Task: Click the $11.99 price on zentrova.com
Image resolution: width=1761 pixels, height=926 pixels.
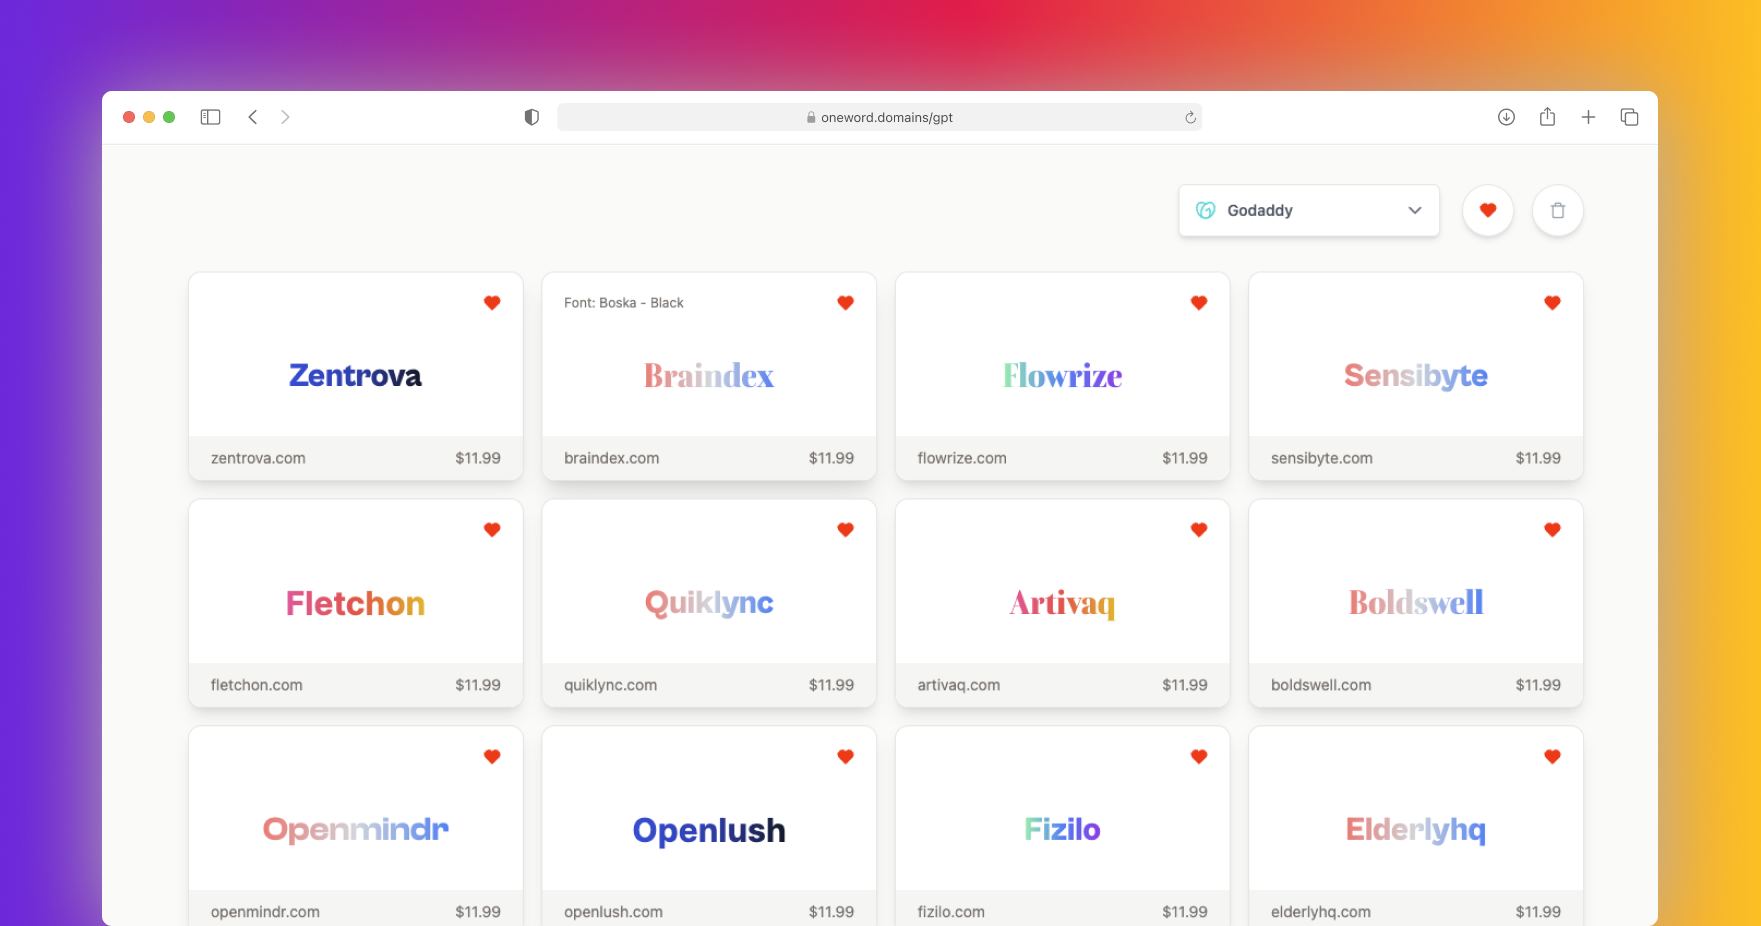Action: coord(478,458)
